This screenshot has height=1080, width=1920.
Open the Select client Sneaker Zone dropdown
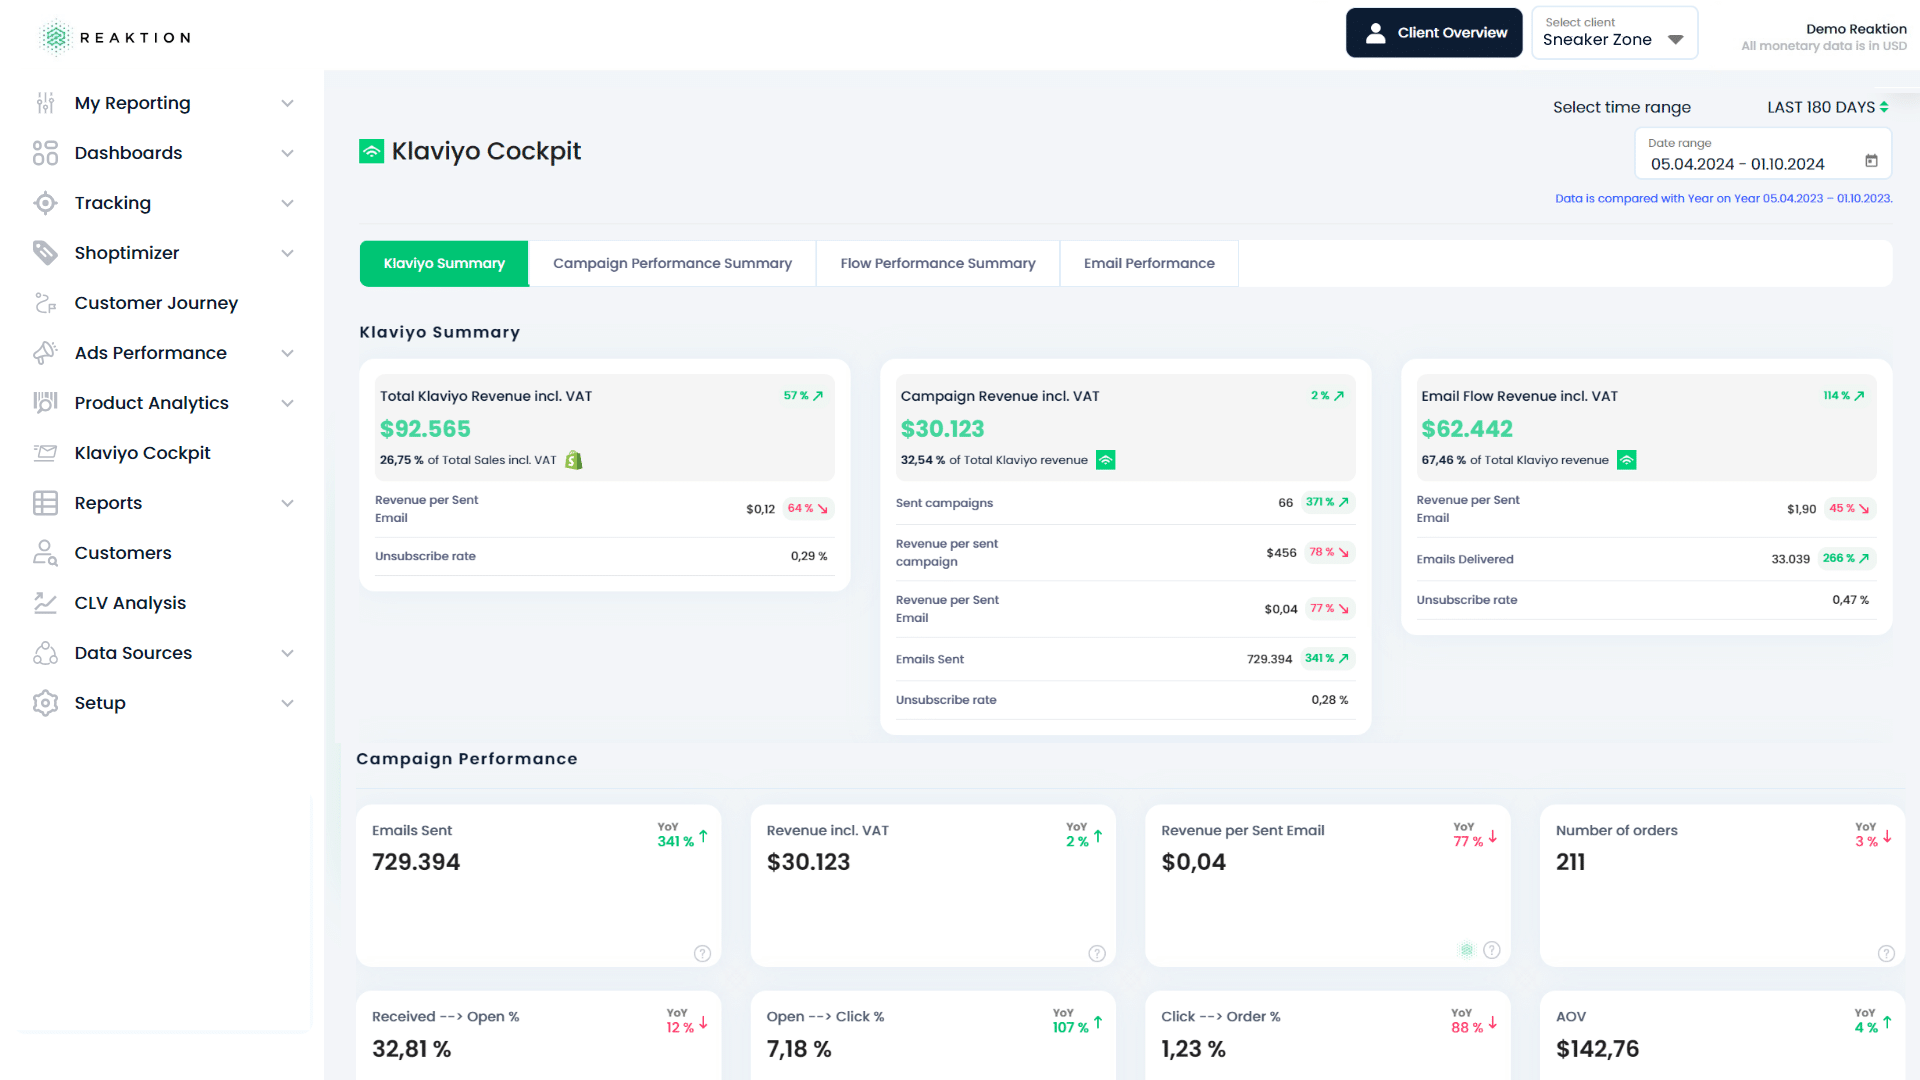pyautogui.click(x=1614, y=33)
